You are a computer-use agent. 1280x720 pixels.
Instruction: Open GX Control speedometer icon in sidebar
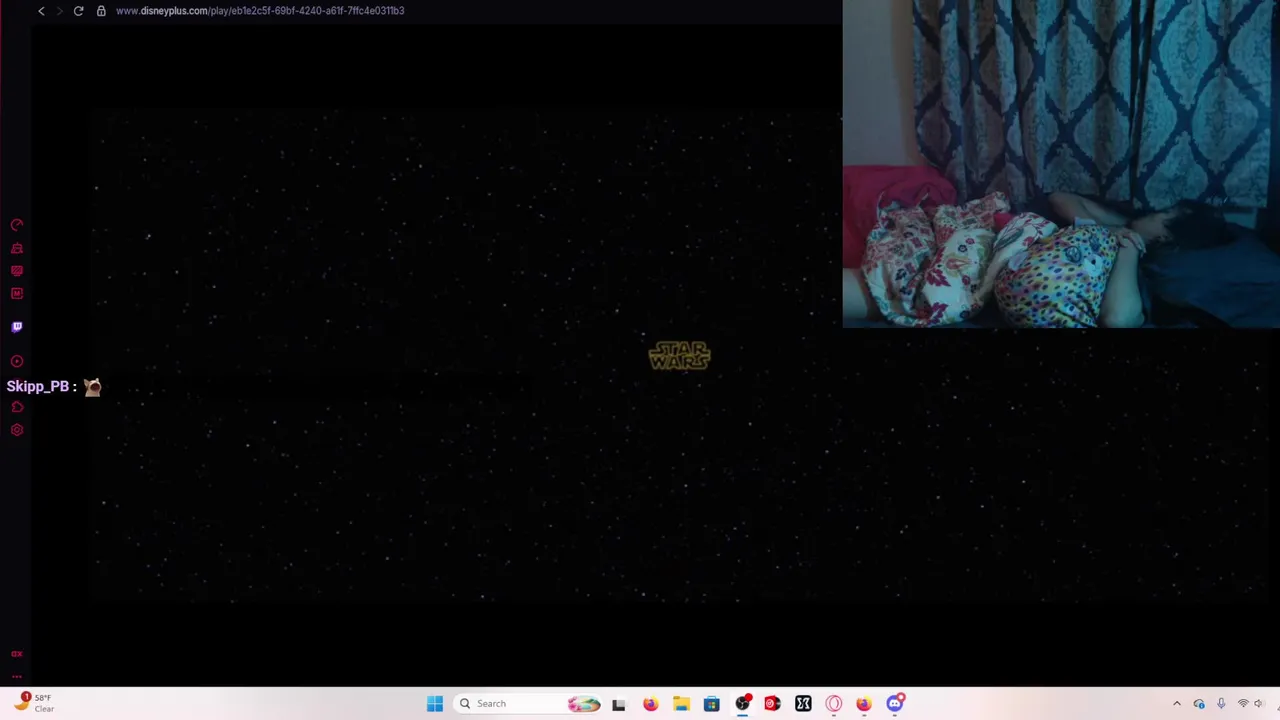(x=17, y=225)
